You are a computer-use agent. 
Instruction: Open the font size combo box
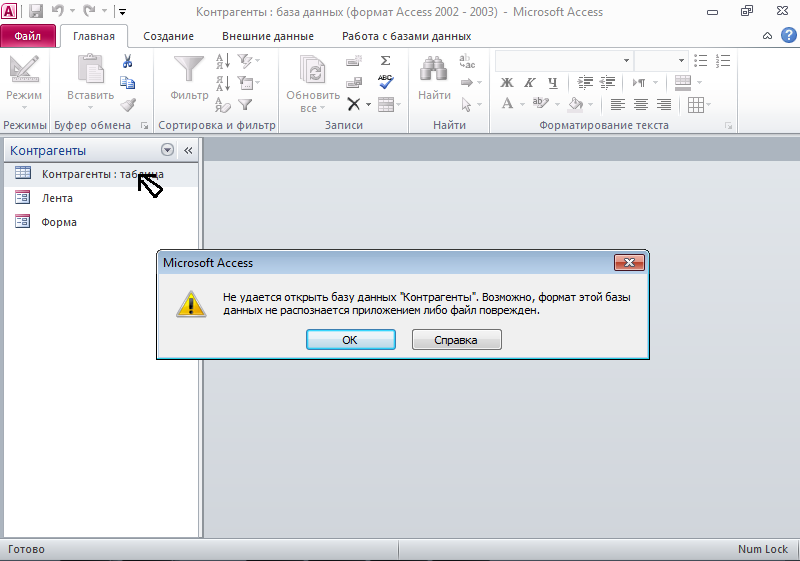click(661, 61)
